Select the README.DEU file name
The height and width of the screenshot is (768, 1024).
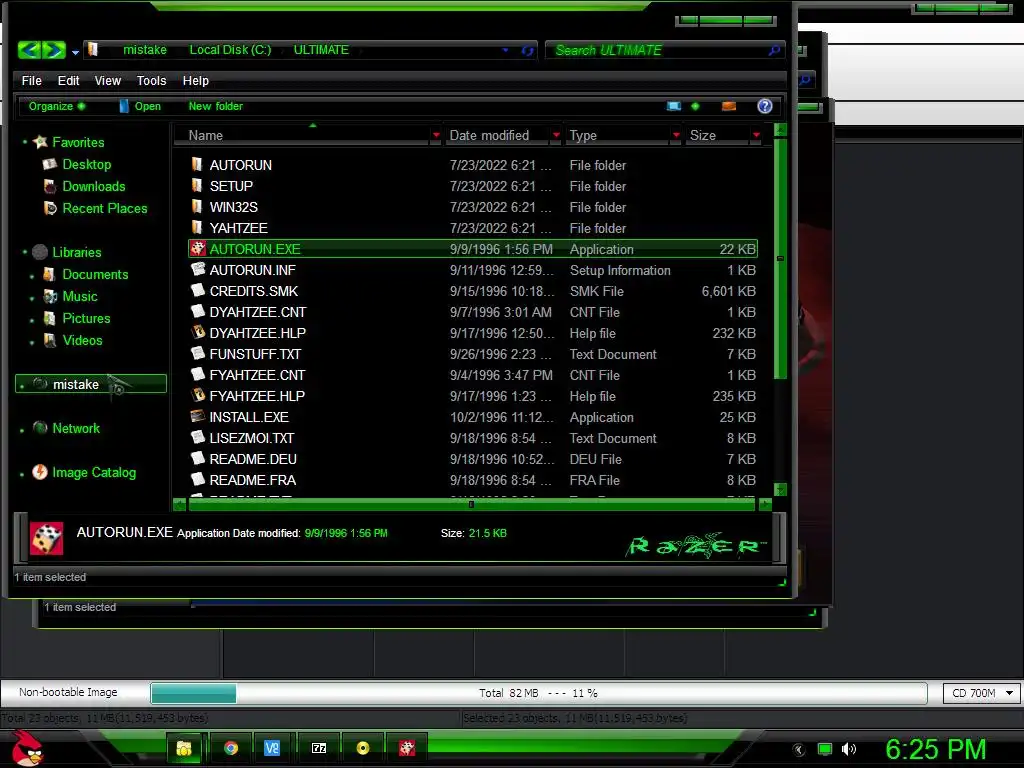[253, 459]
